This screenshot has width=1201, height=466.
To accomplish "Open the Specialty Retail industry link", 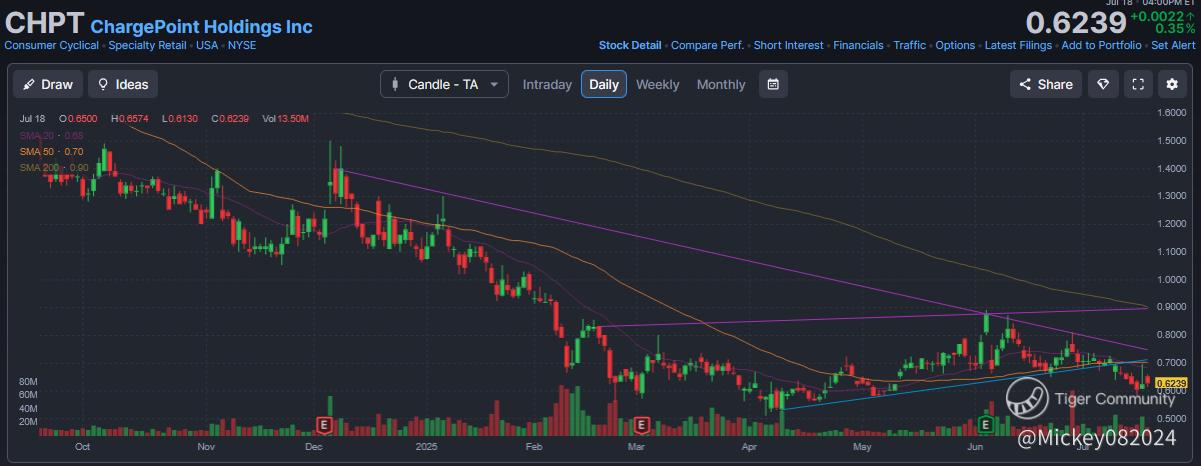I will [148, 45].
